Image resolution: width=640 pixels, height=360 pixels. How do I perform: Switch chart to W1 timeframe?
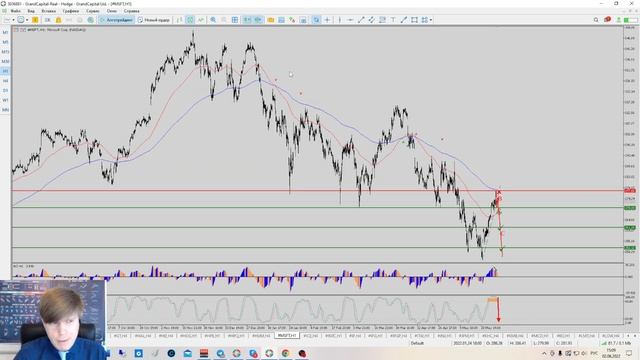pyautogui.click(x=5, y=100)
